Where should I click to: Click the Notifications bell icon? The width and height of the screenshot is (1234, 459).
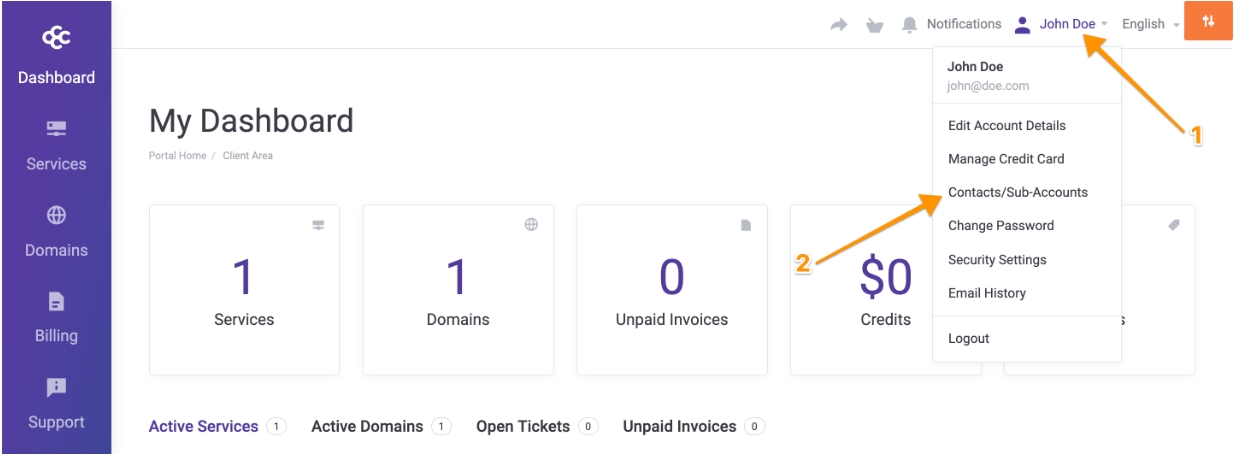(x=909, y=24)
